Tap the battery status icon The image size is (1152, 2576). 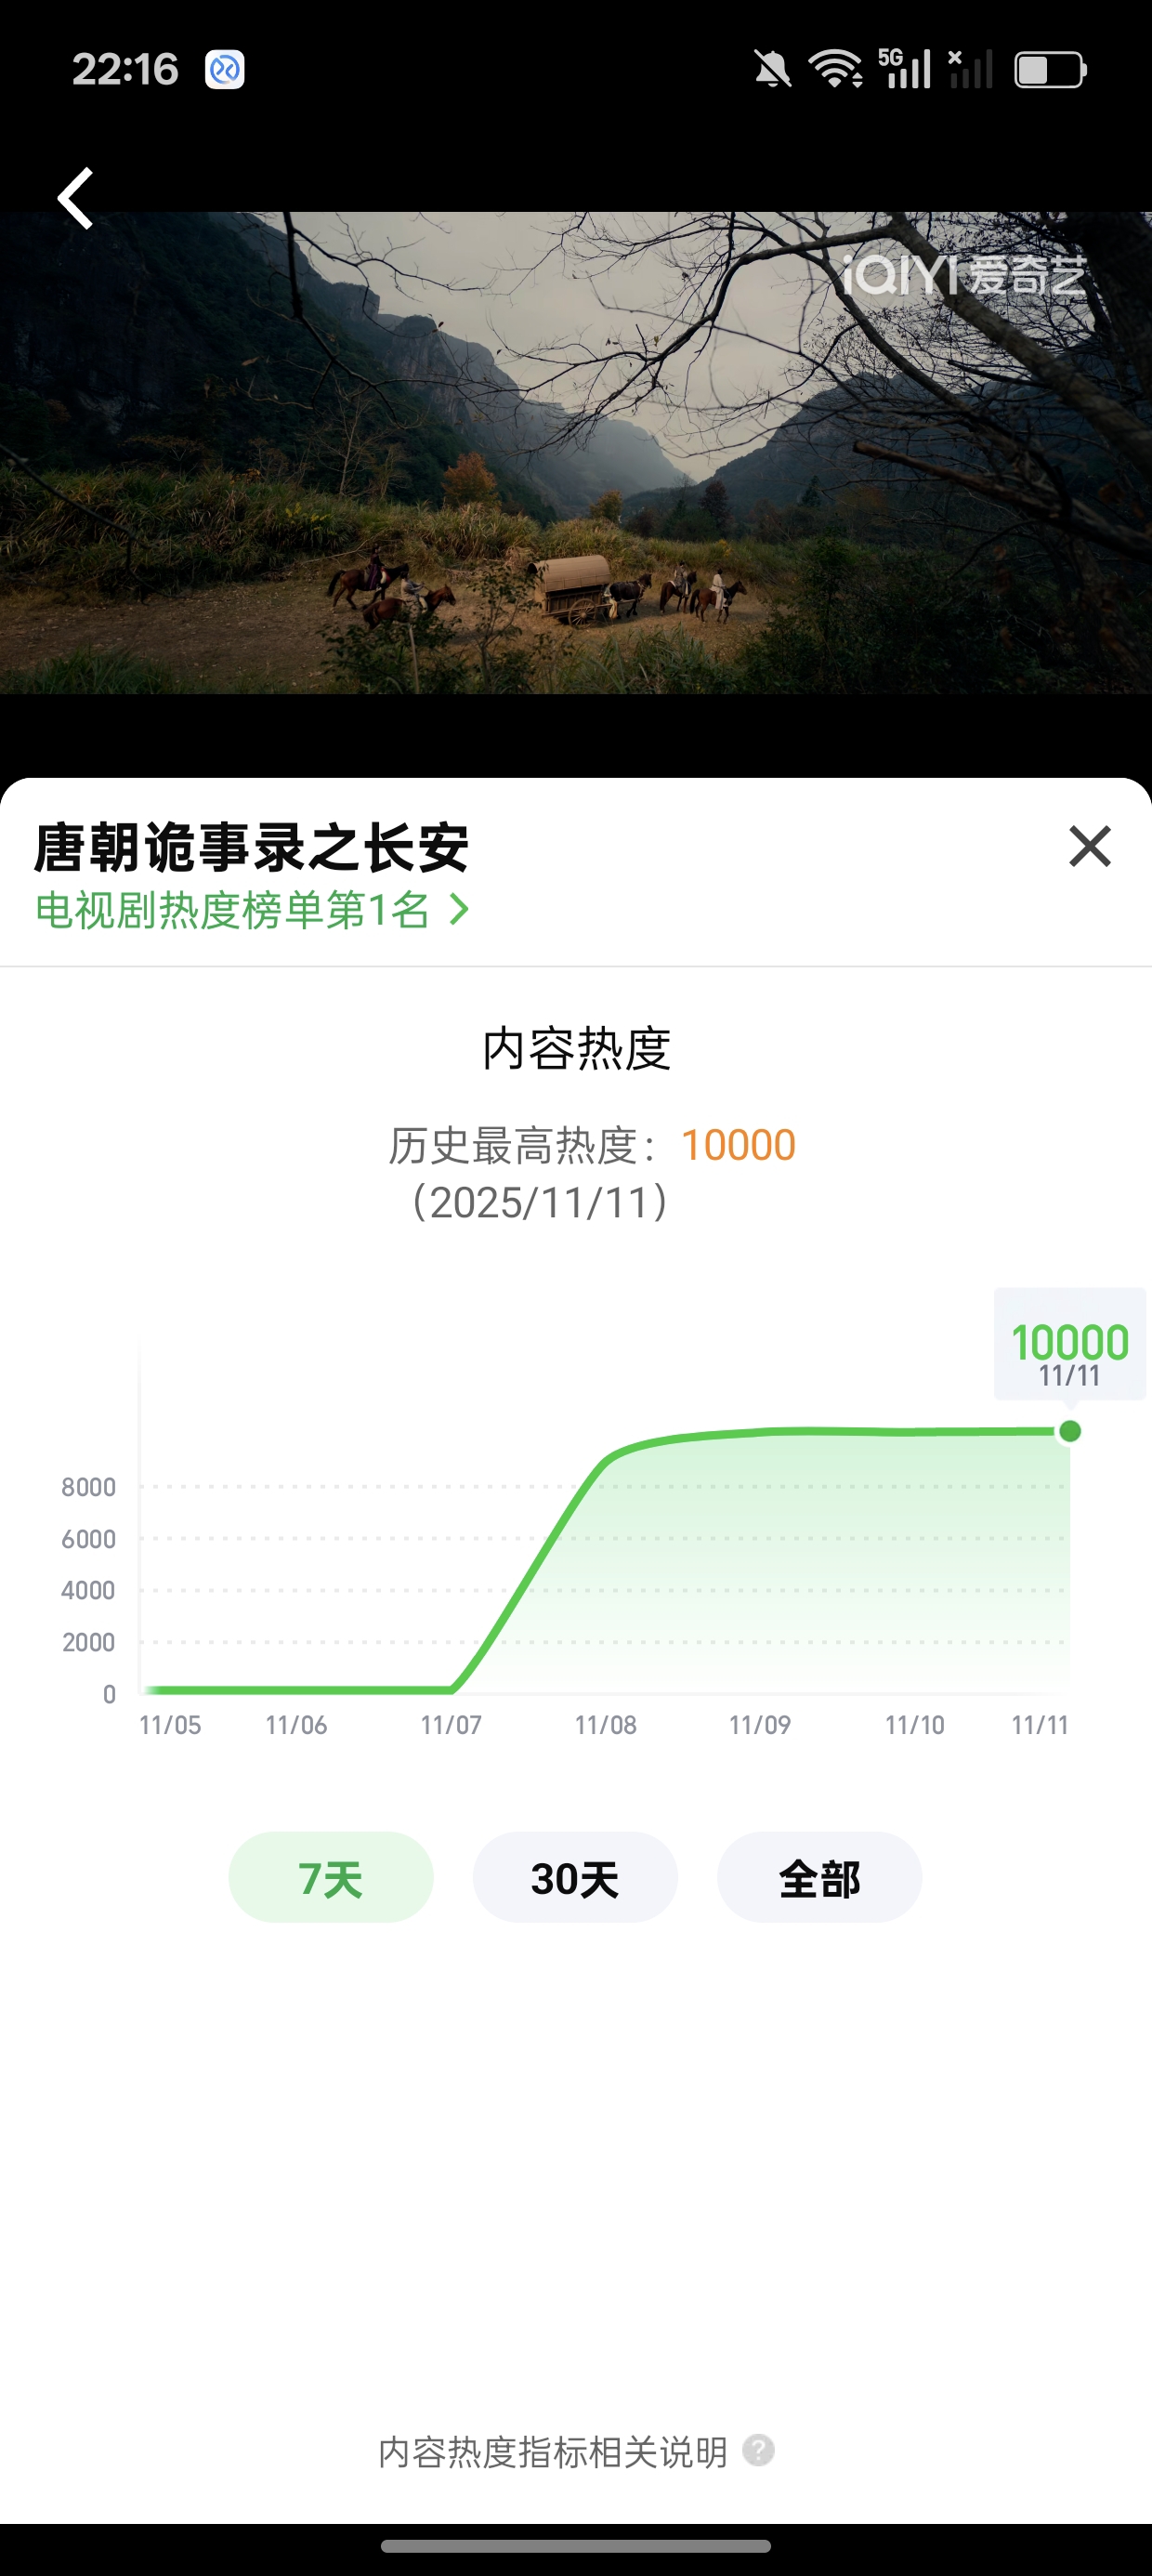pyautogui.click(x=1050, y=70)
